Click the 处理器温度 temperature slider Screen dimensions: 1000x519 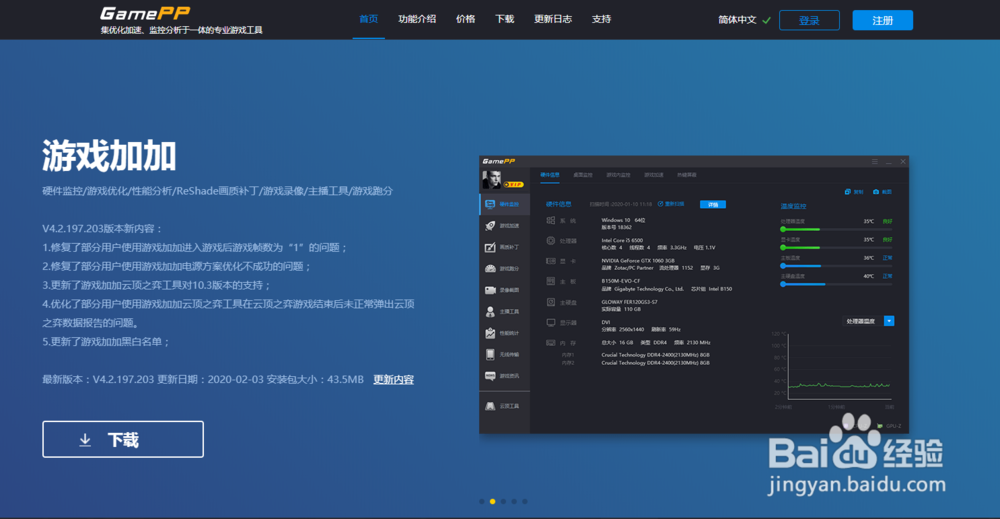tap(836, 229)
